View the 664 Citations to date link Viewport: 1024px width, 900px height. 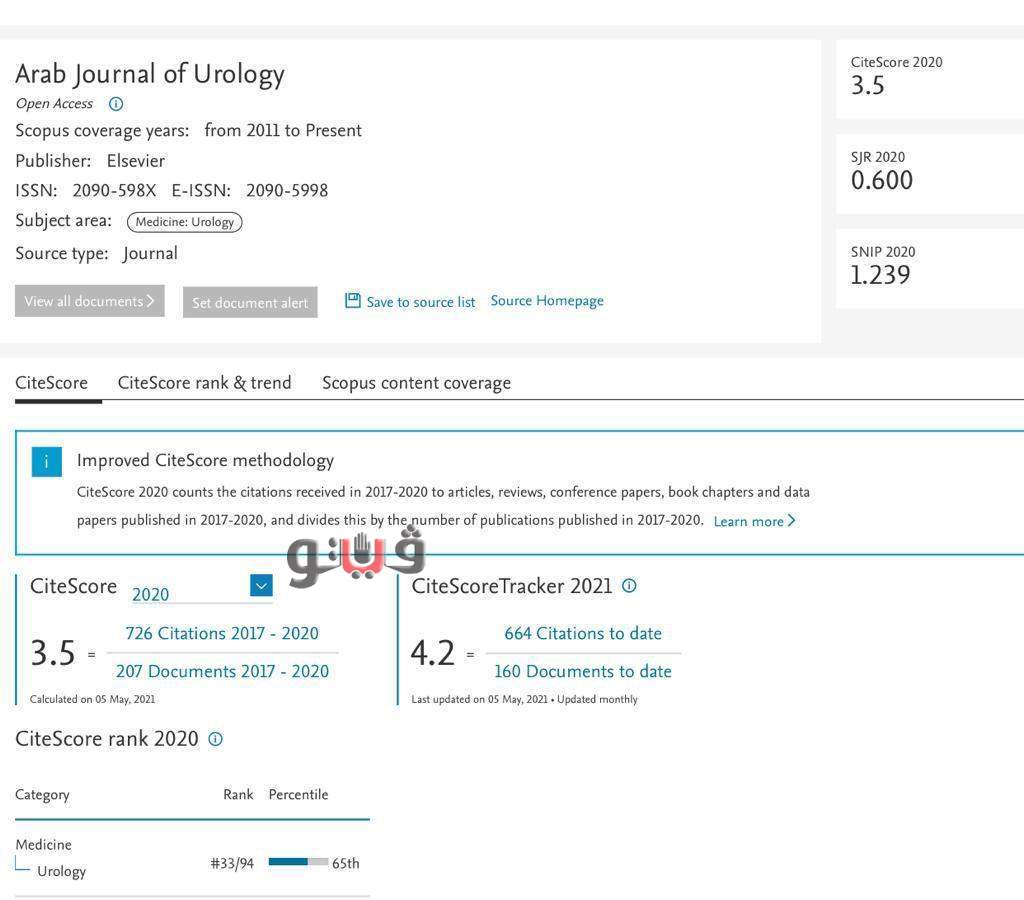pyautogui.click(x=583, y=633)
